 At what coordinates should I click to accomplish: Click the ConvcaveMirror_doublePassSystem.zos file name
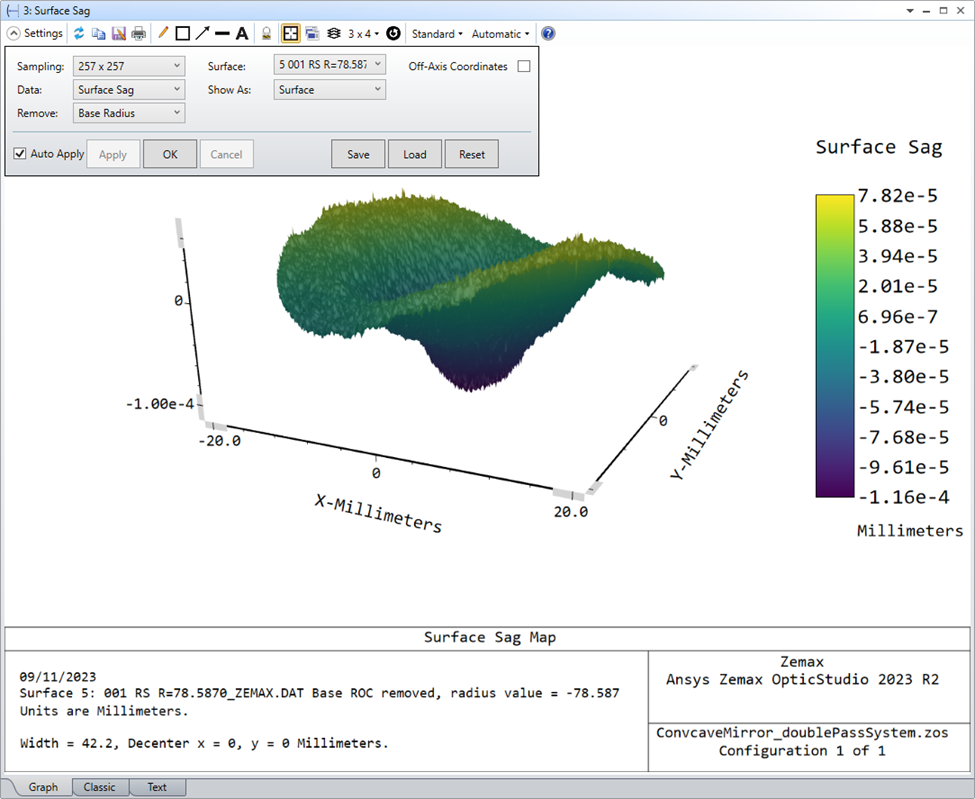point(802,732)
